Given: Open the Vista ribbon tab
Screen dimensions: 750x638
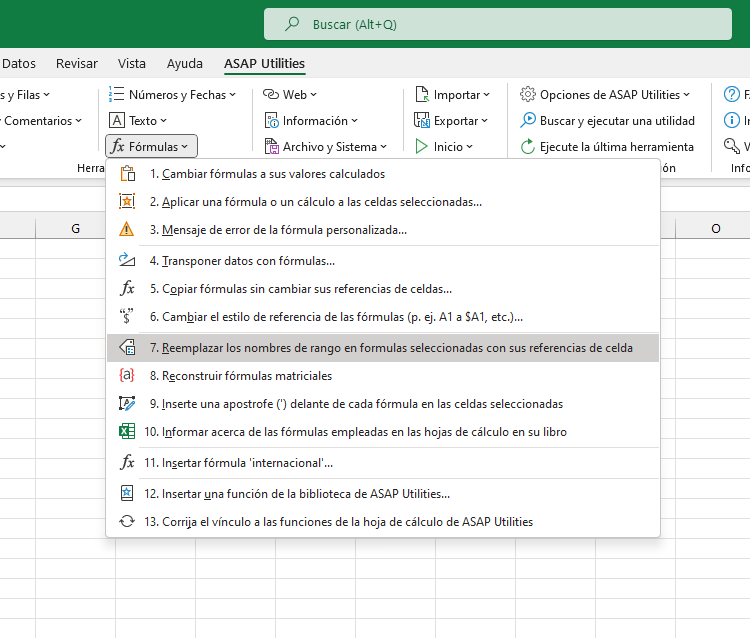Looking at the screenshot, I should (x=132, y=63).
